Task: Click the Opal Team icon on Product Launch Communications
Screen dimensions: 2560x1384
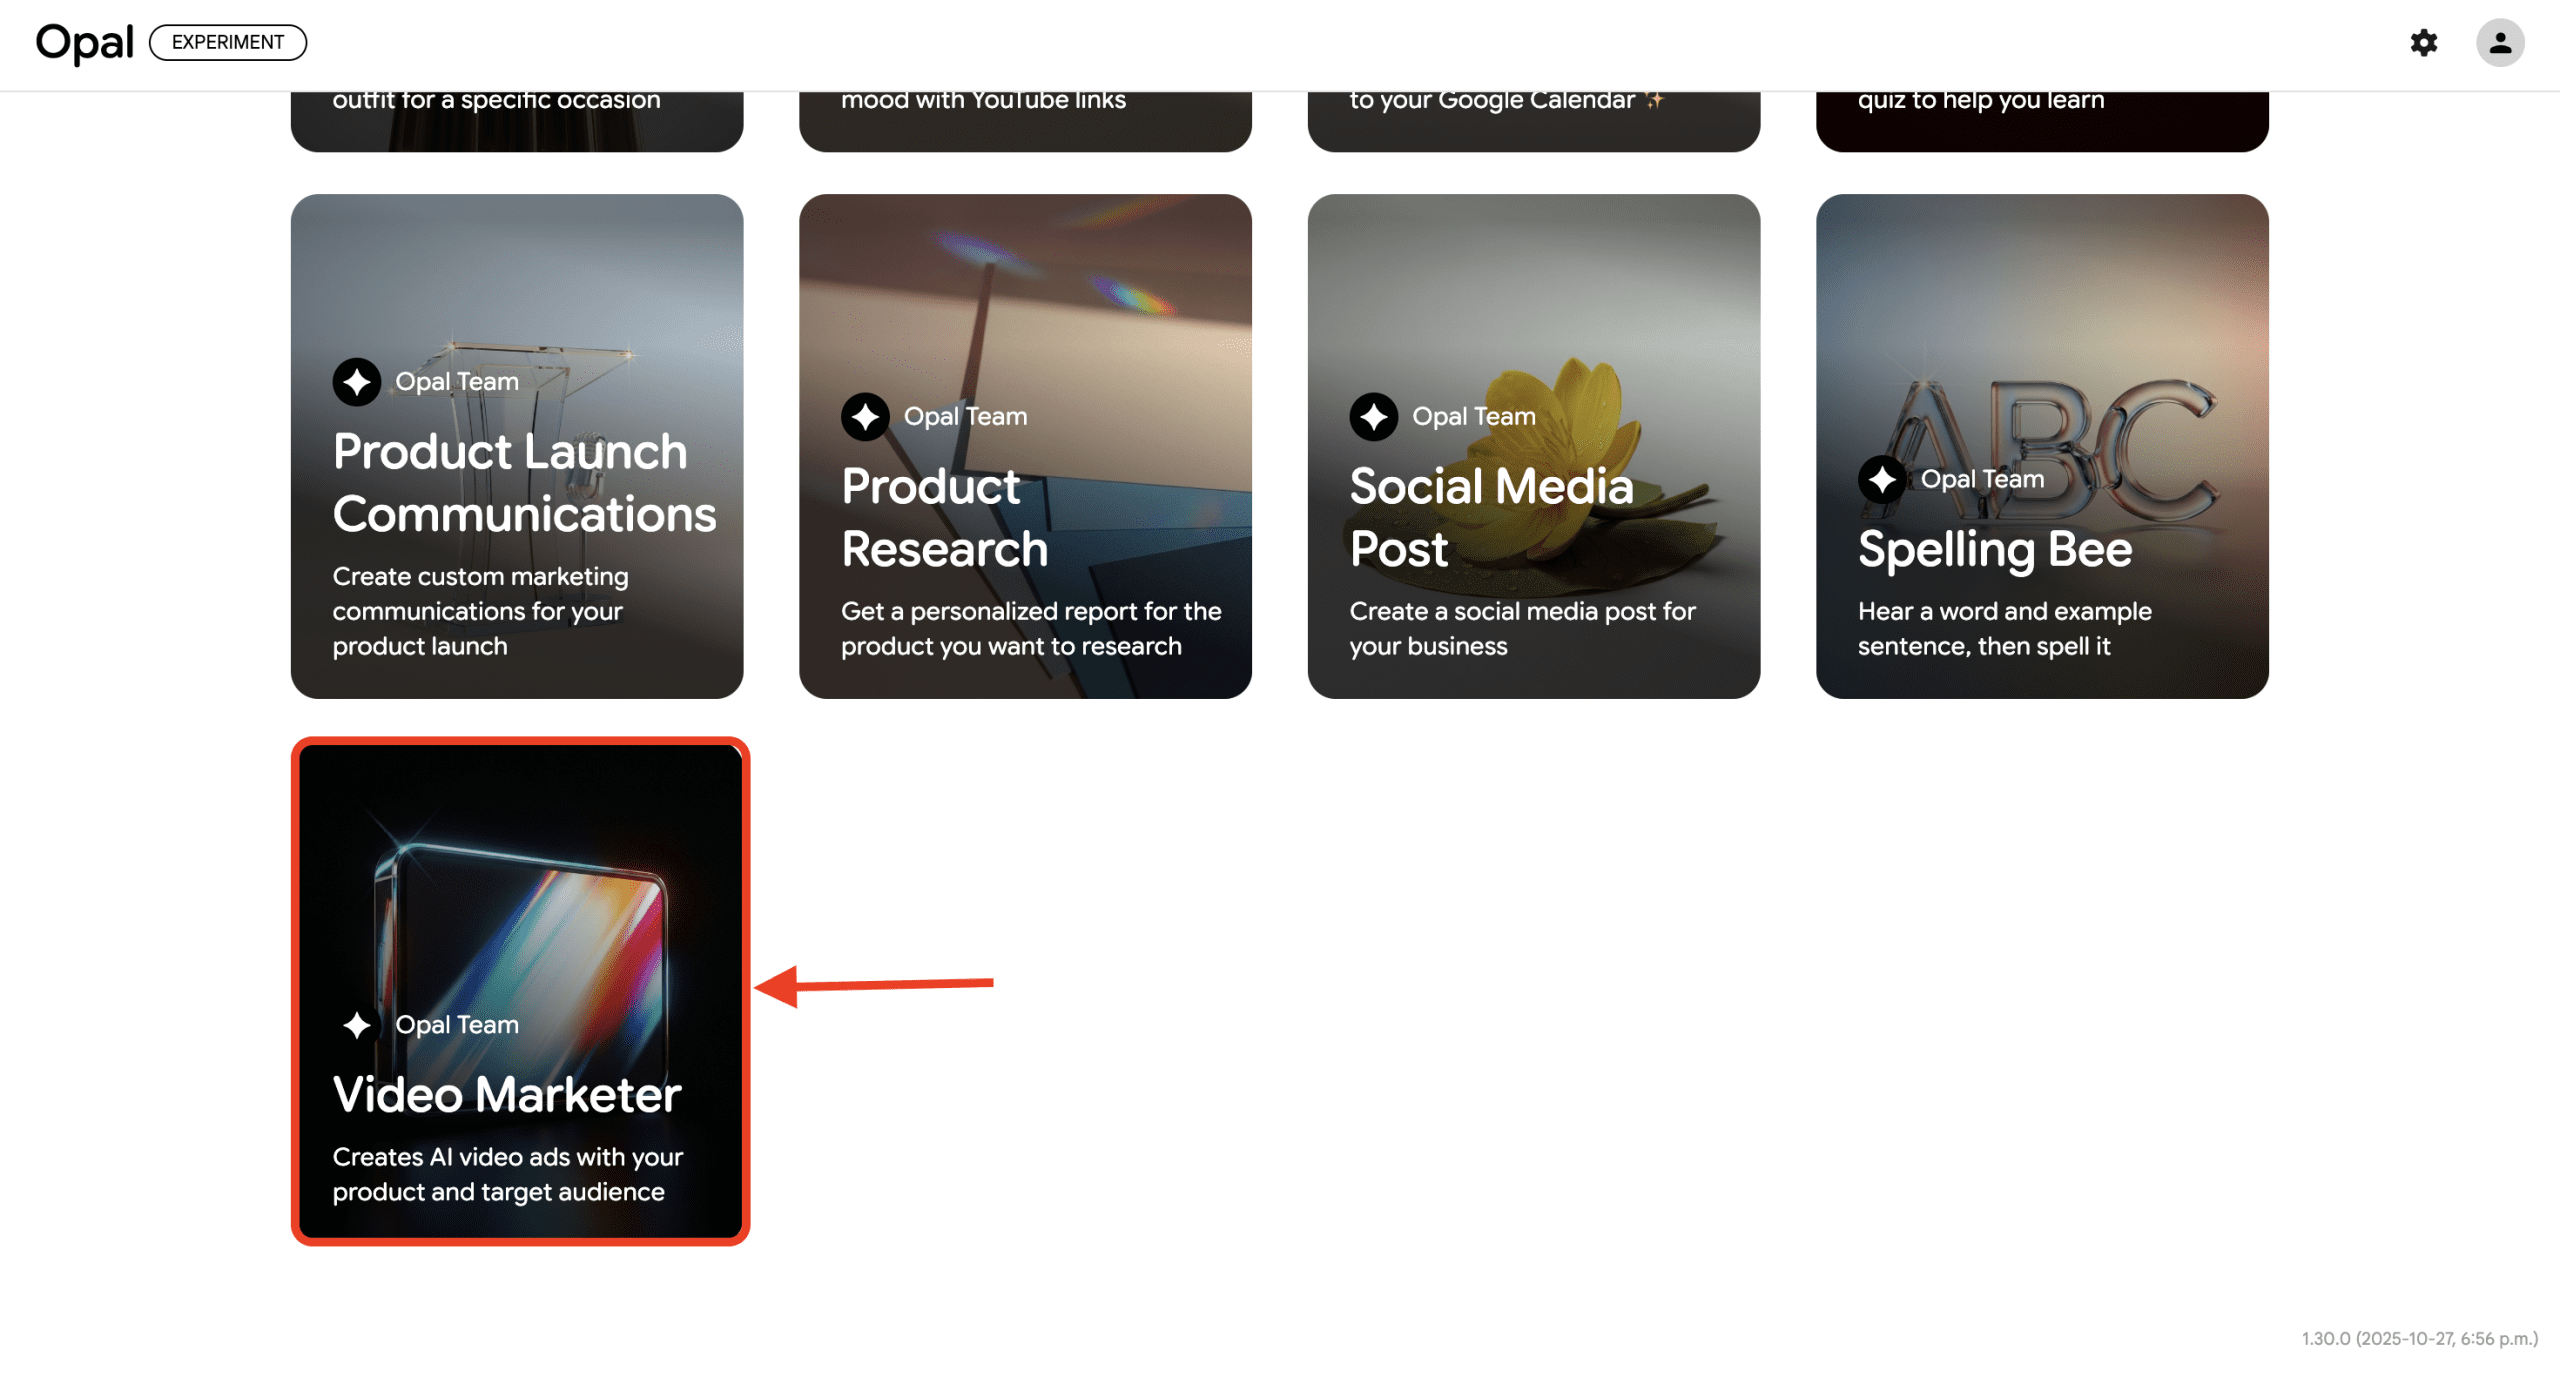Action: click(357, 382)
